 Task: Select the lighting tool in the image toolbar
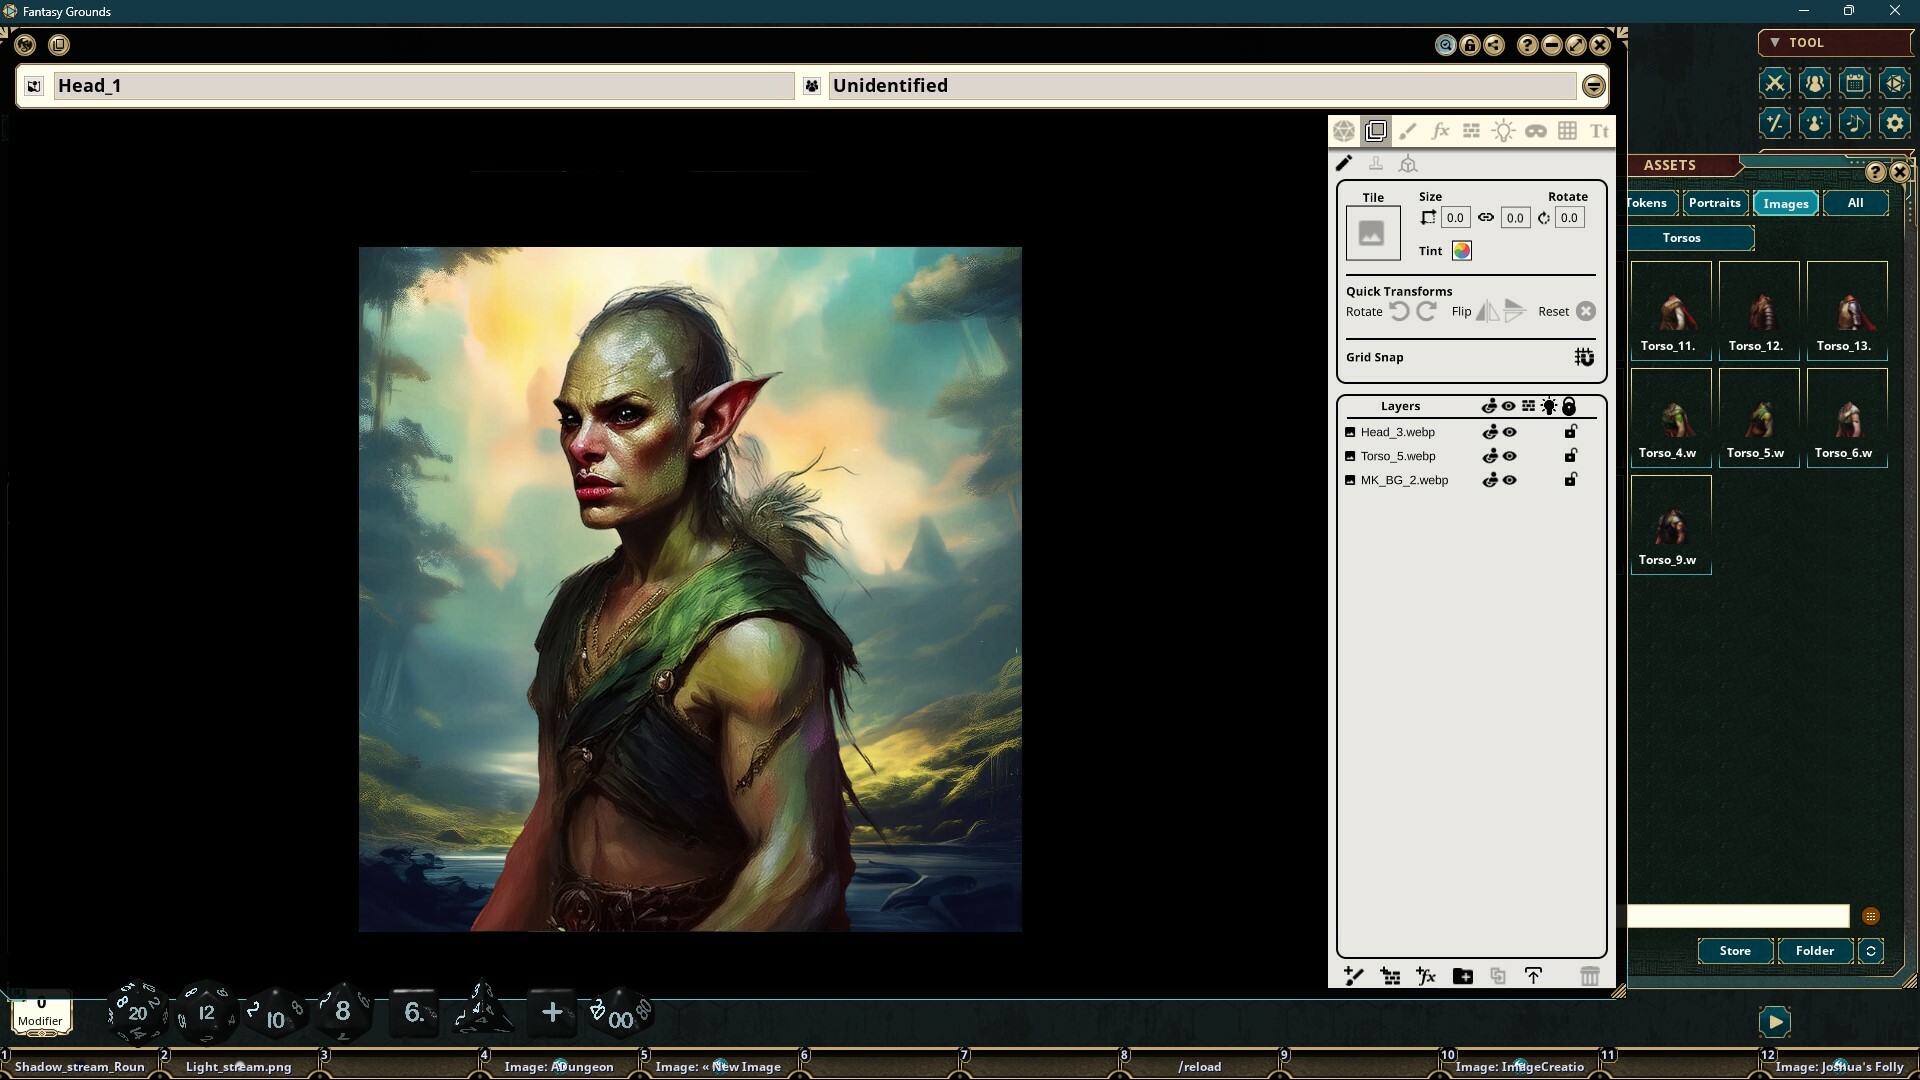(x=1504, y=131)
